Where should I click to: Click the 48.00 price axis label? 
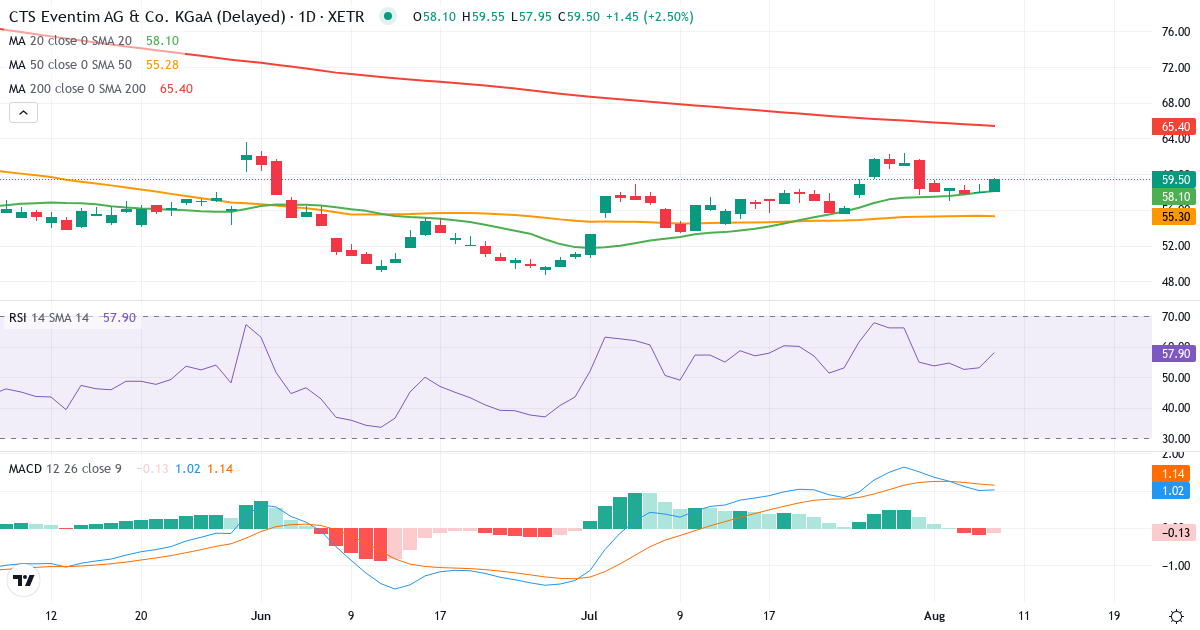pyautogui.click(x=1176, y=281)
